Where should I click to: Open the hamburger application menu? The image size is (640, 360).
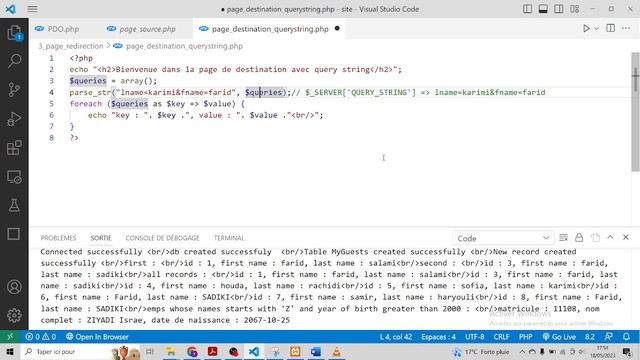(x=32, y=9)
